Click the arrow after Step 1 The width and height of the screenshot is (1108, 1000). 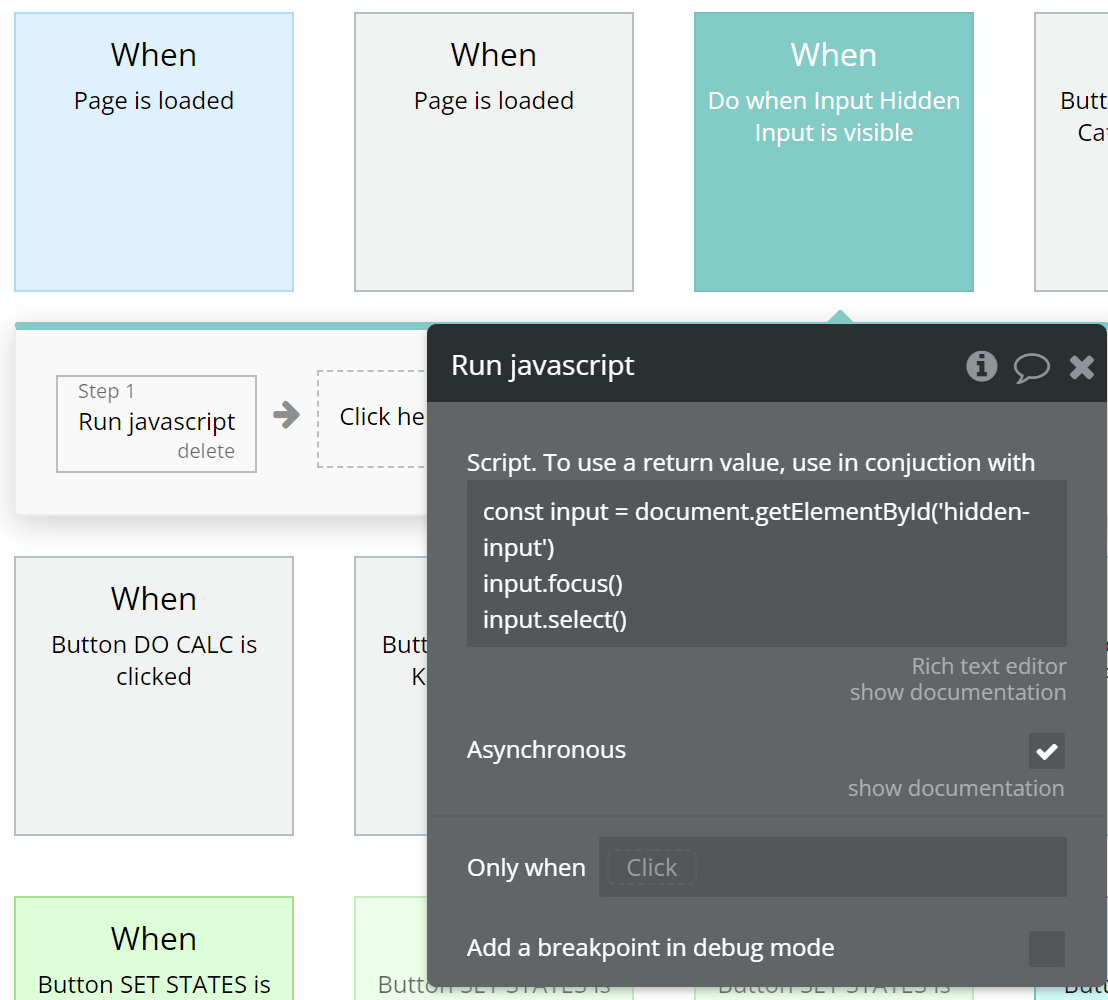[x=287, y=416]
